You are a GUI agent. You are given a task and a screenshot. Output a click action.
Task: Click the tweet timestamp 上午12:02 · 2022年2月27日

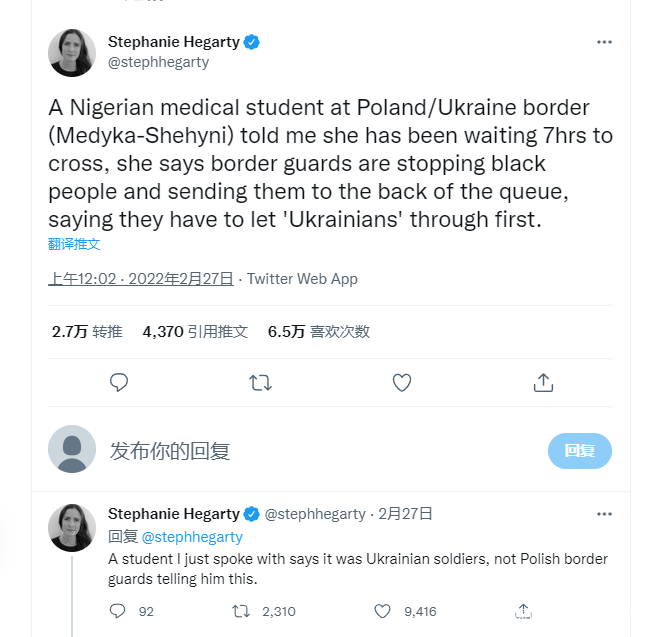pos(141,279)
